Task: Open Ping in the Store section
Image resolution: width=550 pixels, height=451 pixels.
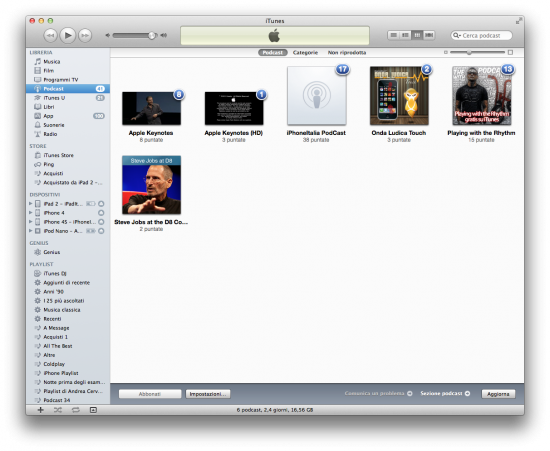Action: coord(68,164)
